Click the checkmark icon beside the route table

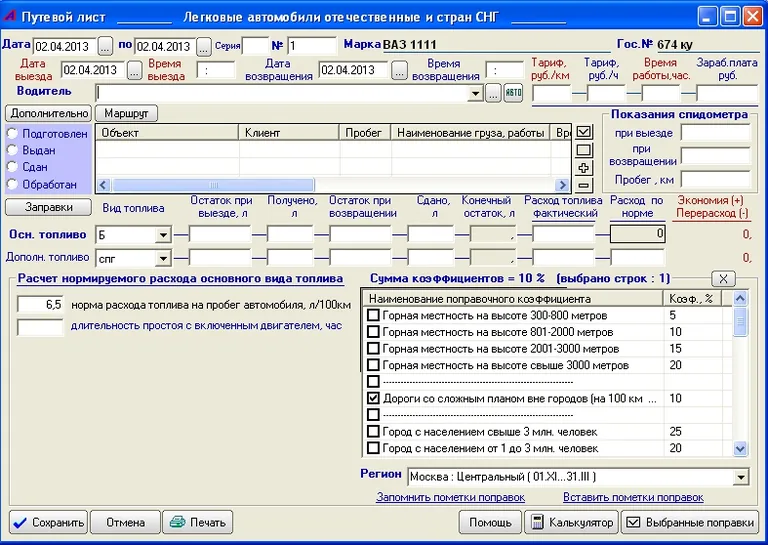pos(585,131)
